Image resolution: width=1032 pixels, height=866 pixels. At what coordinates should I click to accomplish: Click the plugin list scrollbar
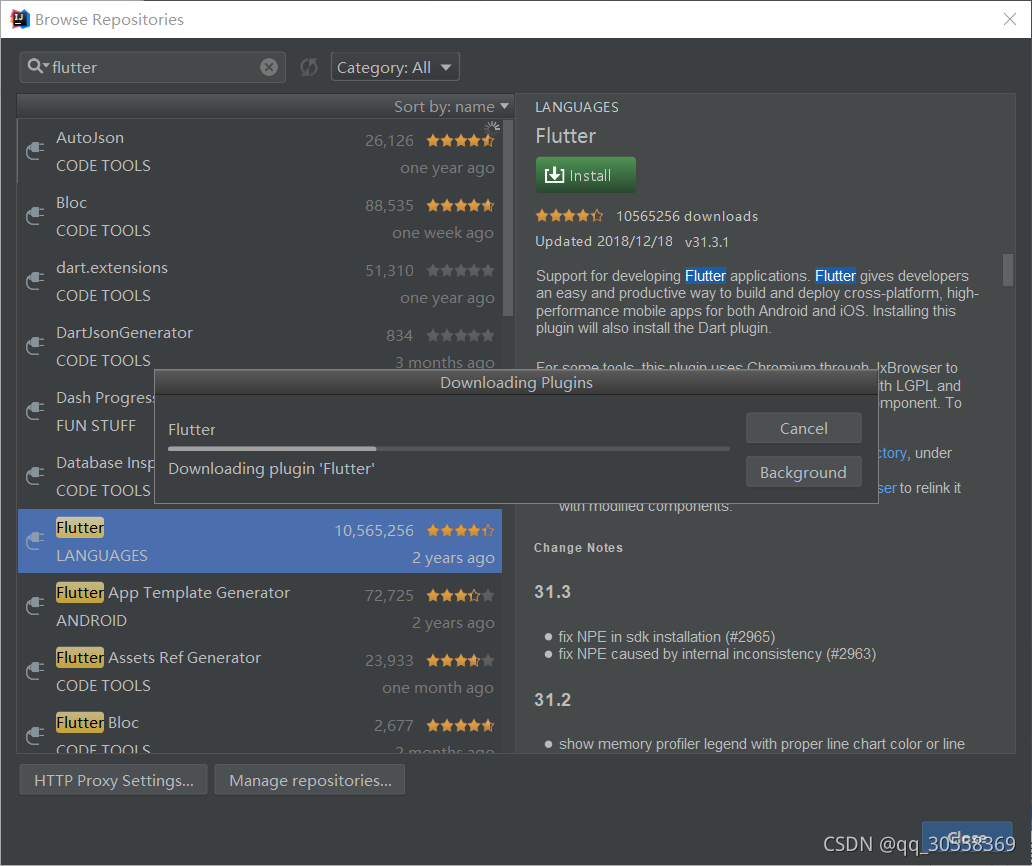coord(507,220)
